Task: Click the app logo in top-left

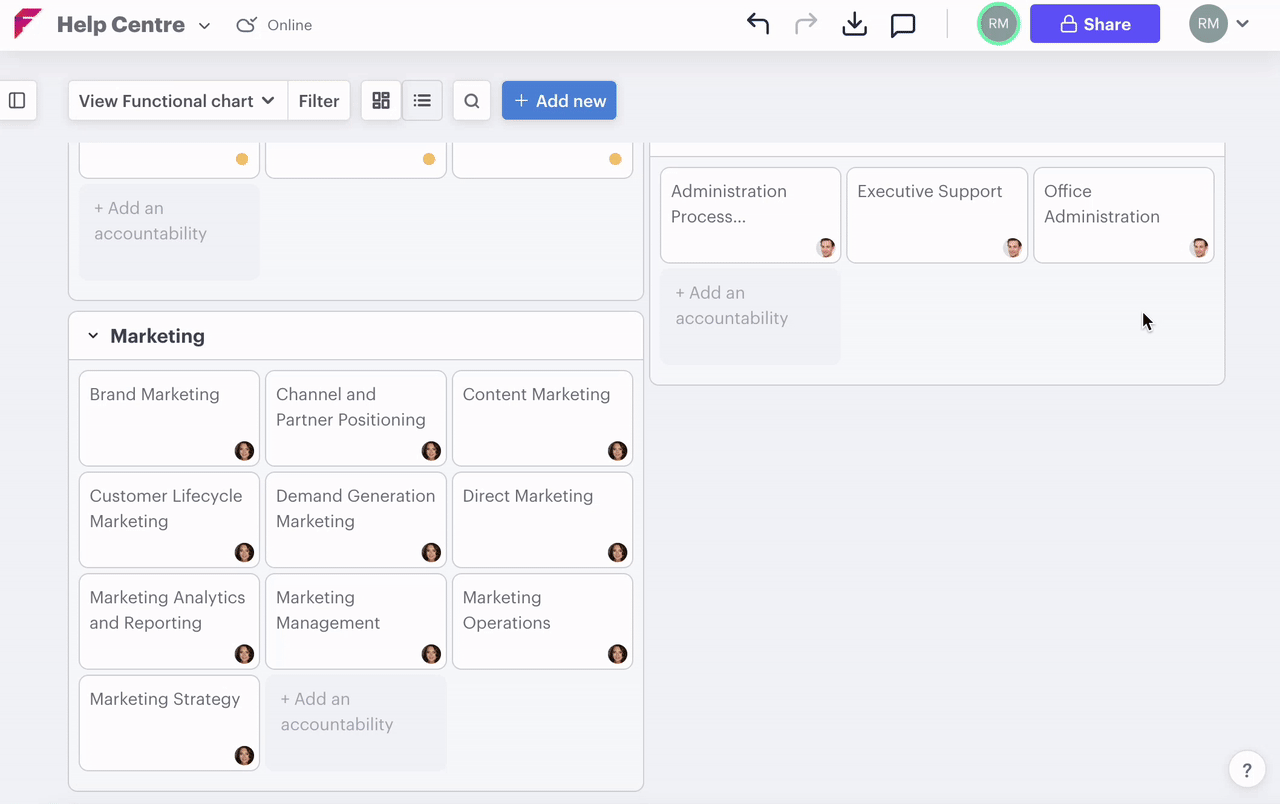Action: [x=28, y=24]
